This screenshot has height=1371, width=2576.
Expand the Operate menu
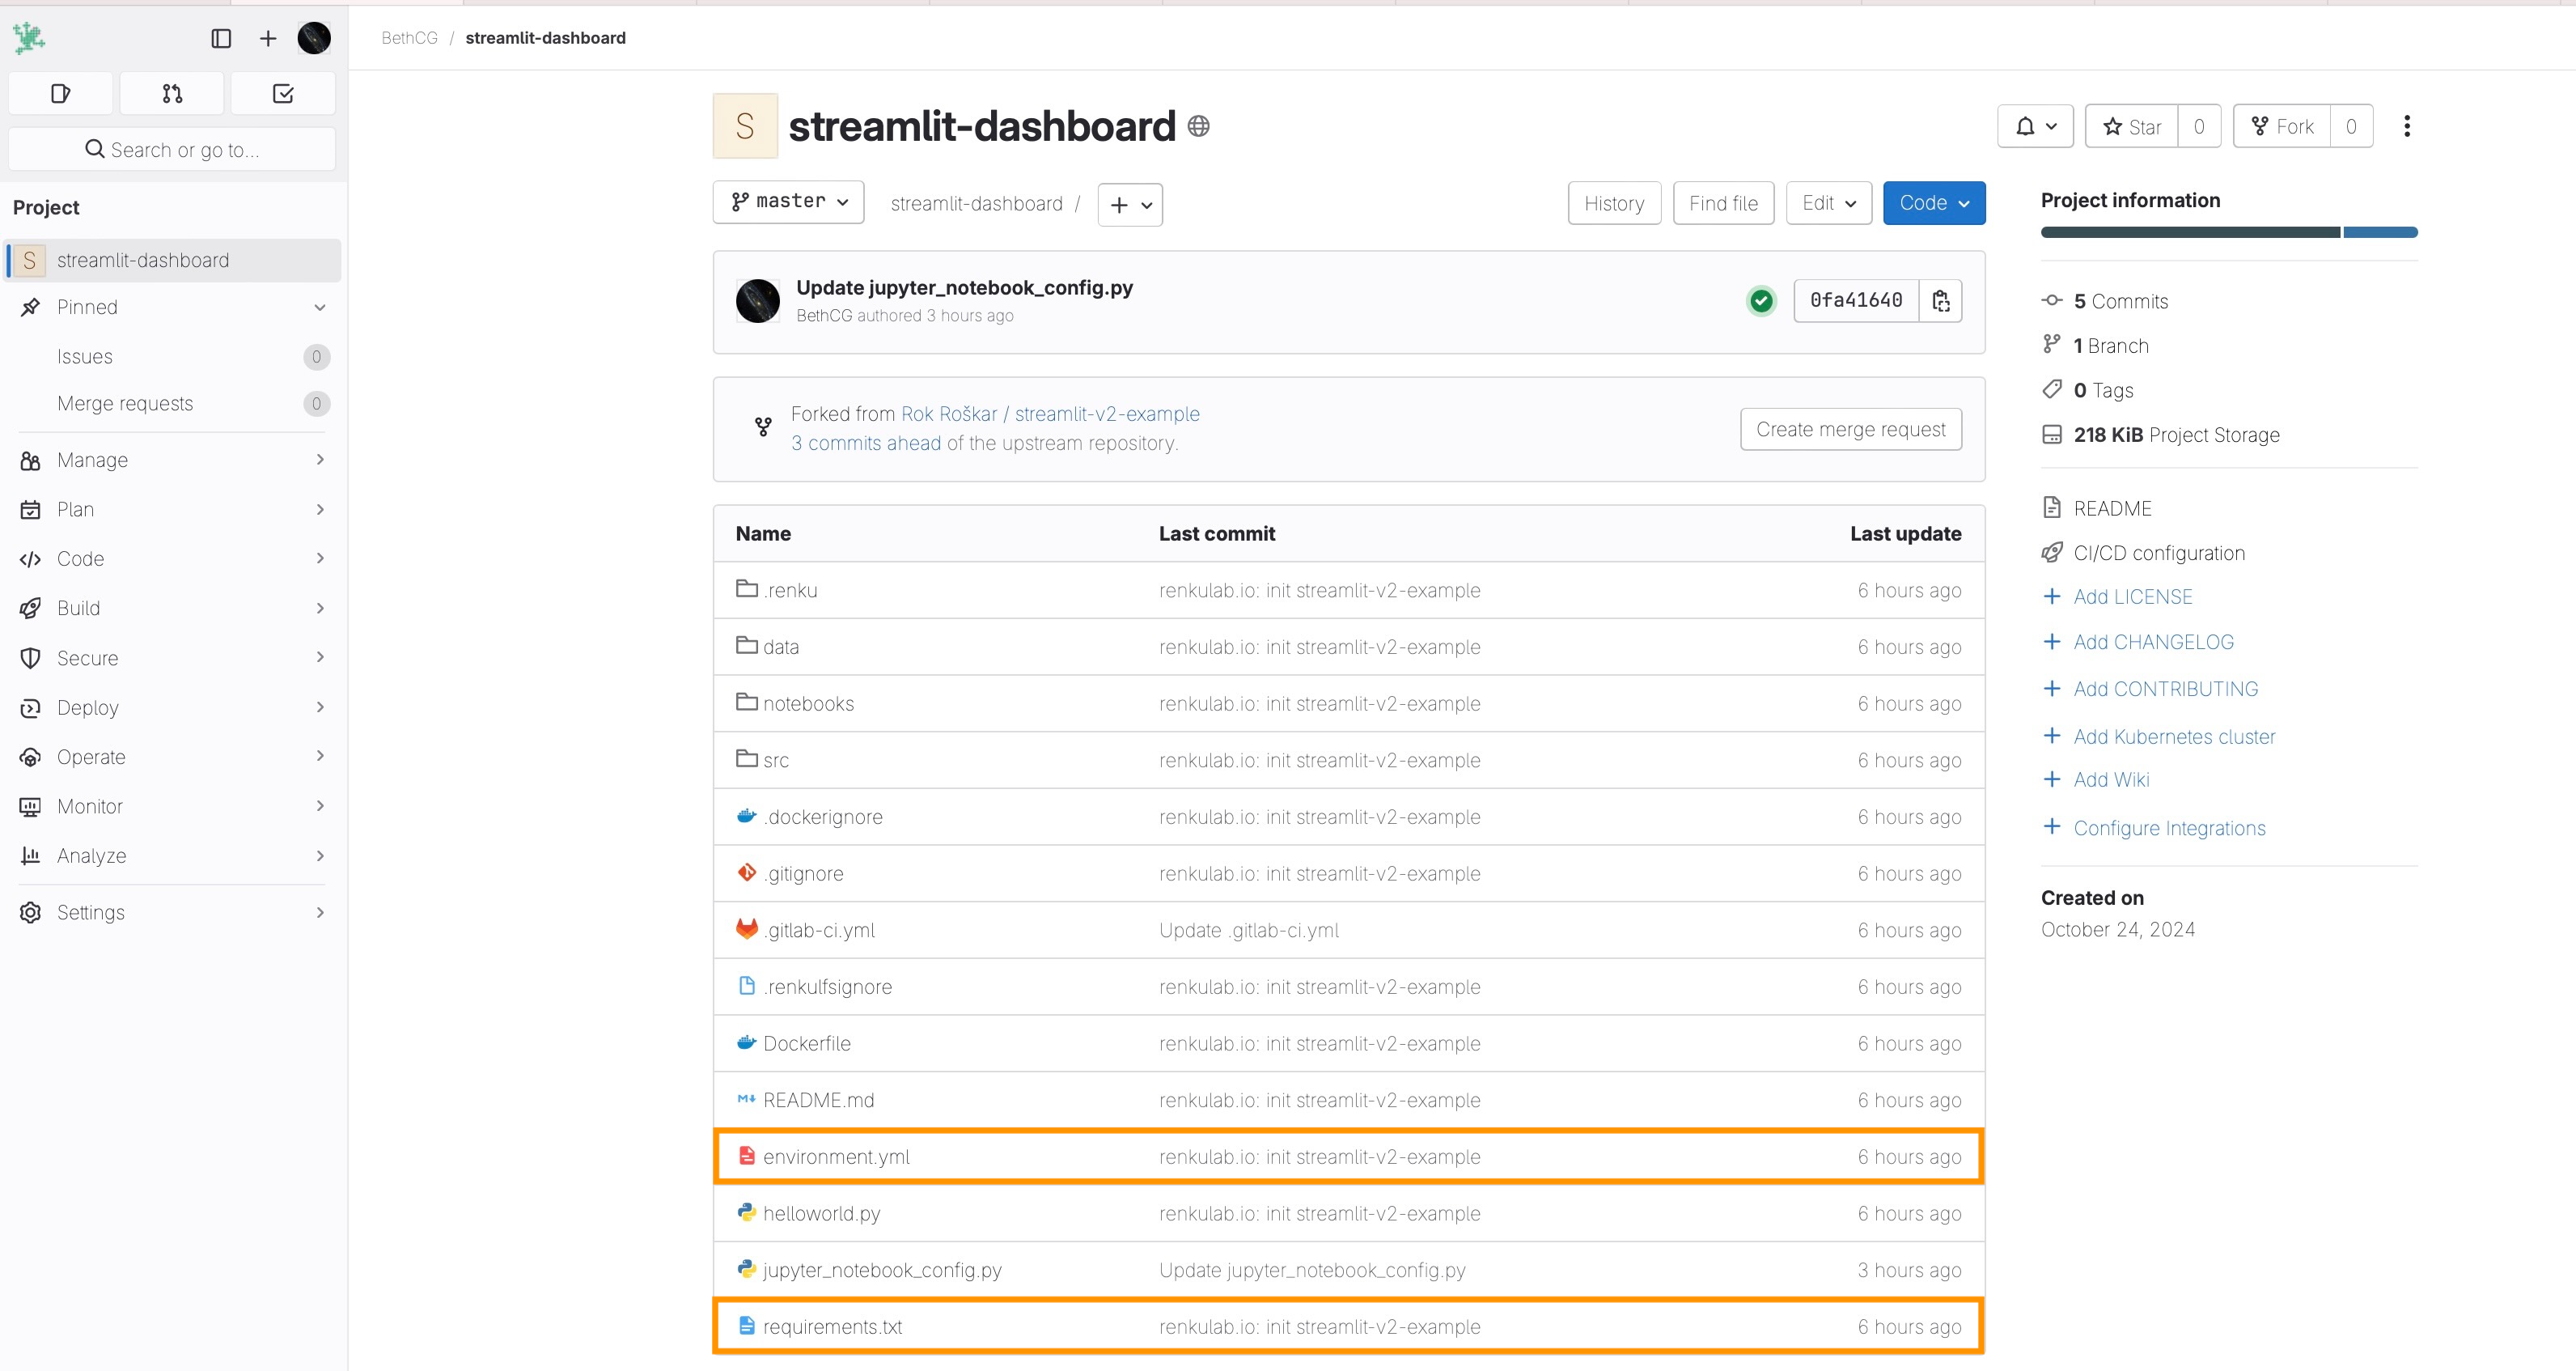[172, 757]
